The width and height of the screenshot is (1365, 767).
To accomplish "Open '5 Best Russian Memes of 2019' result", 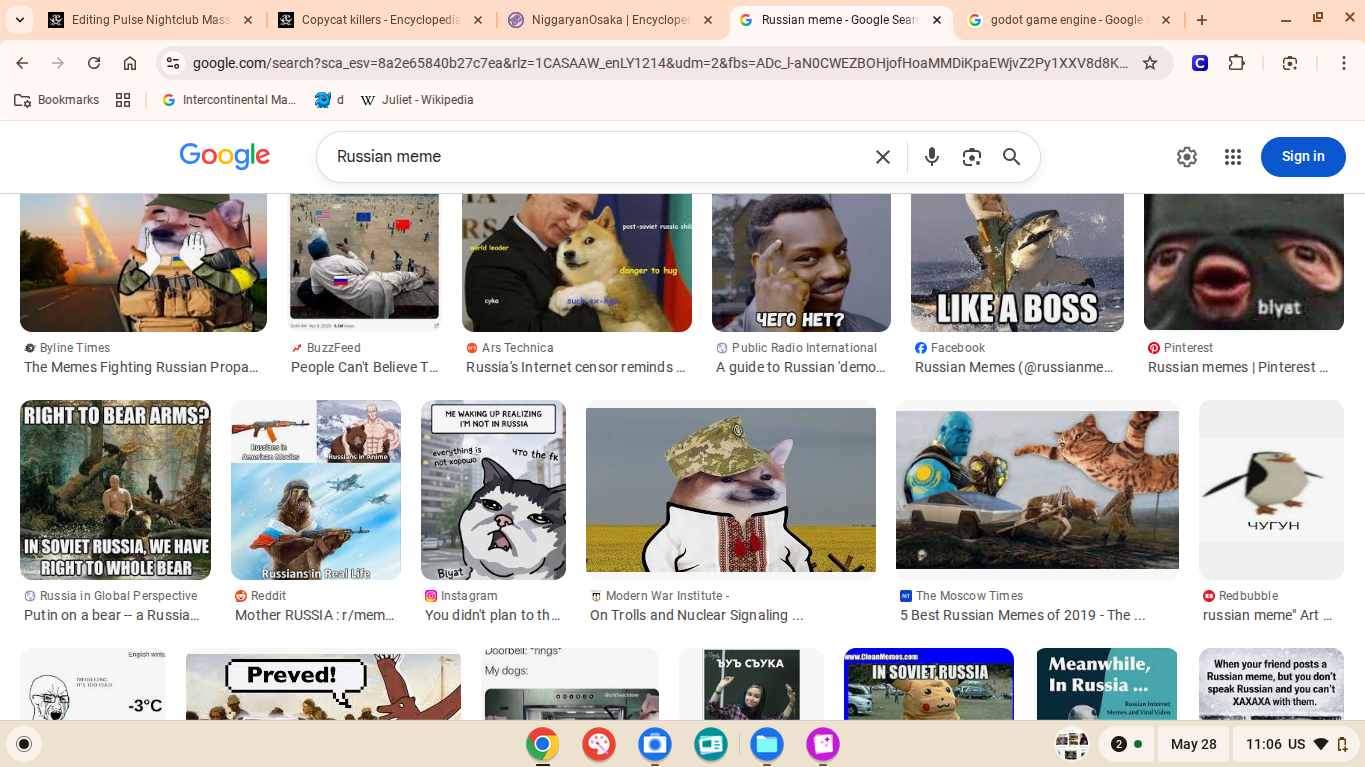I will pyautogui.click(x=1023, y=615).
